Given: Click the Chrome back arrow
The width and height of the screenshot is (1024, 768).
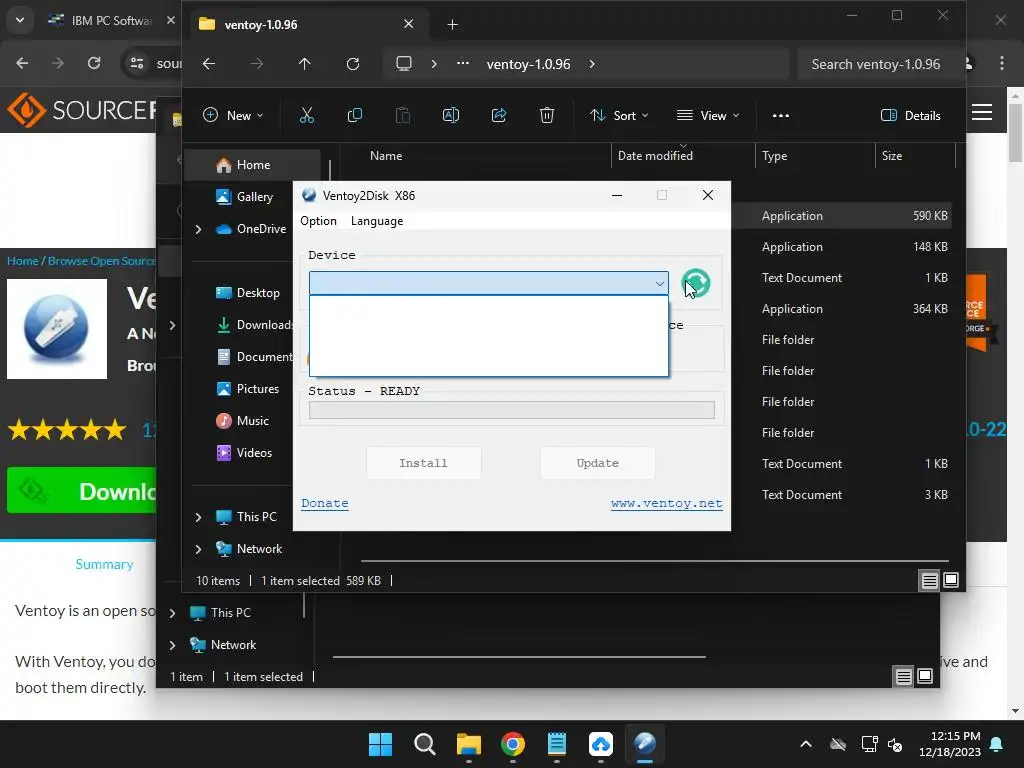Looking at the screenshot, I should click(22, 63).
